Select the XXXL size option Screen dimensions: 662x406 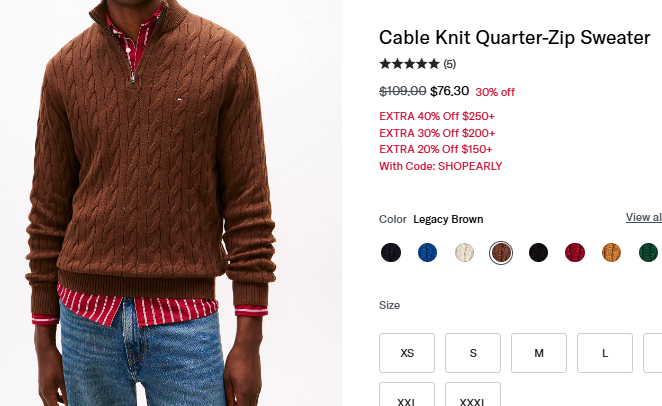473,397
